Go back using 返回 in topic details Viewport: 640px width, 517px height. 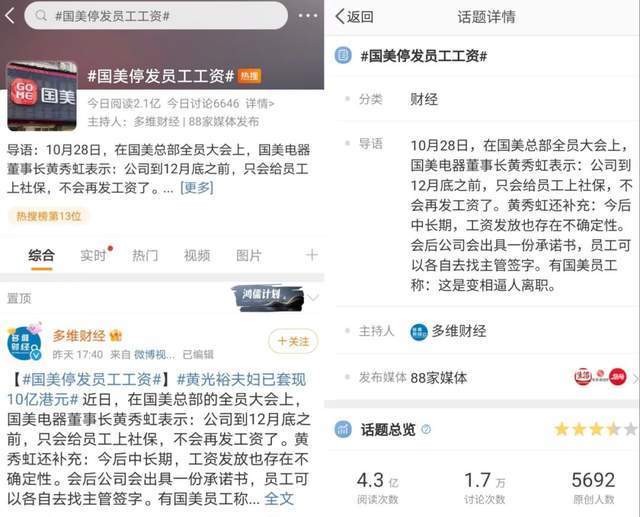(x=354, y=17)
